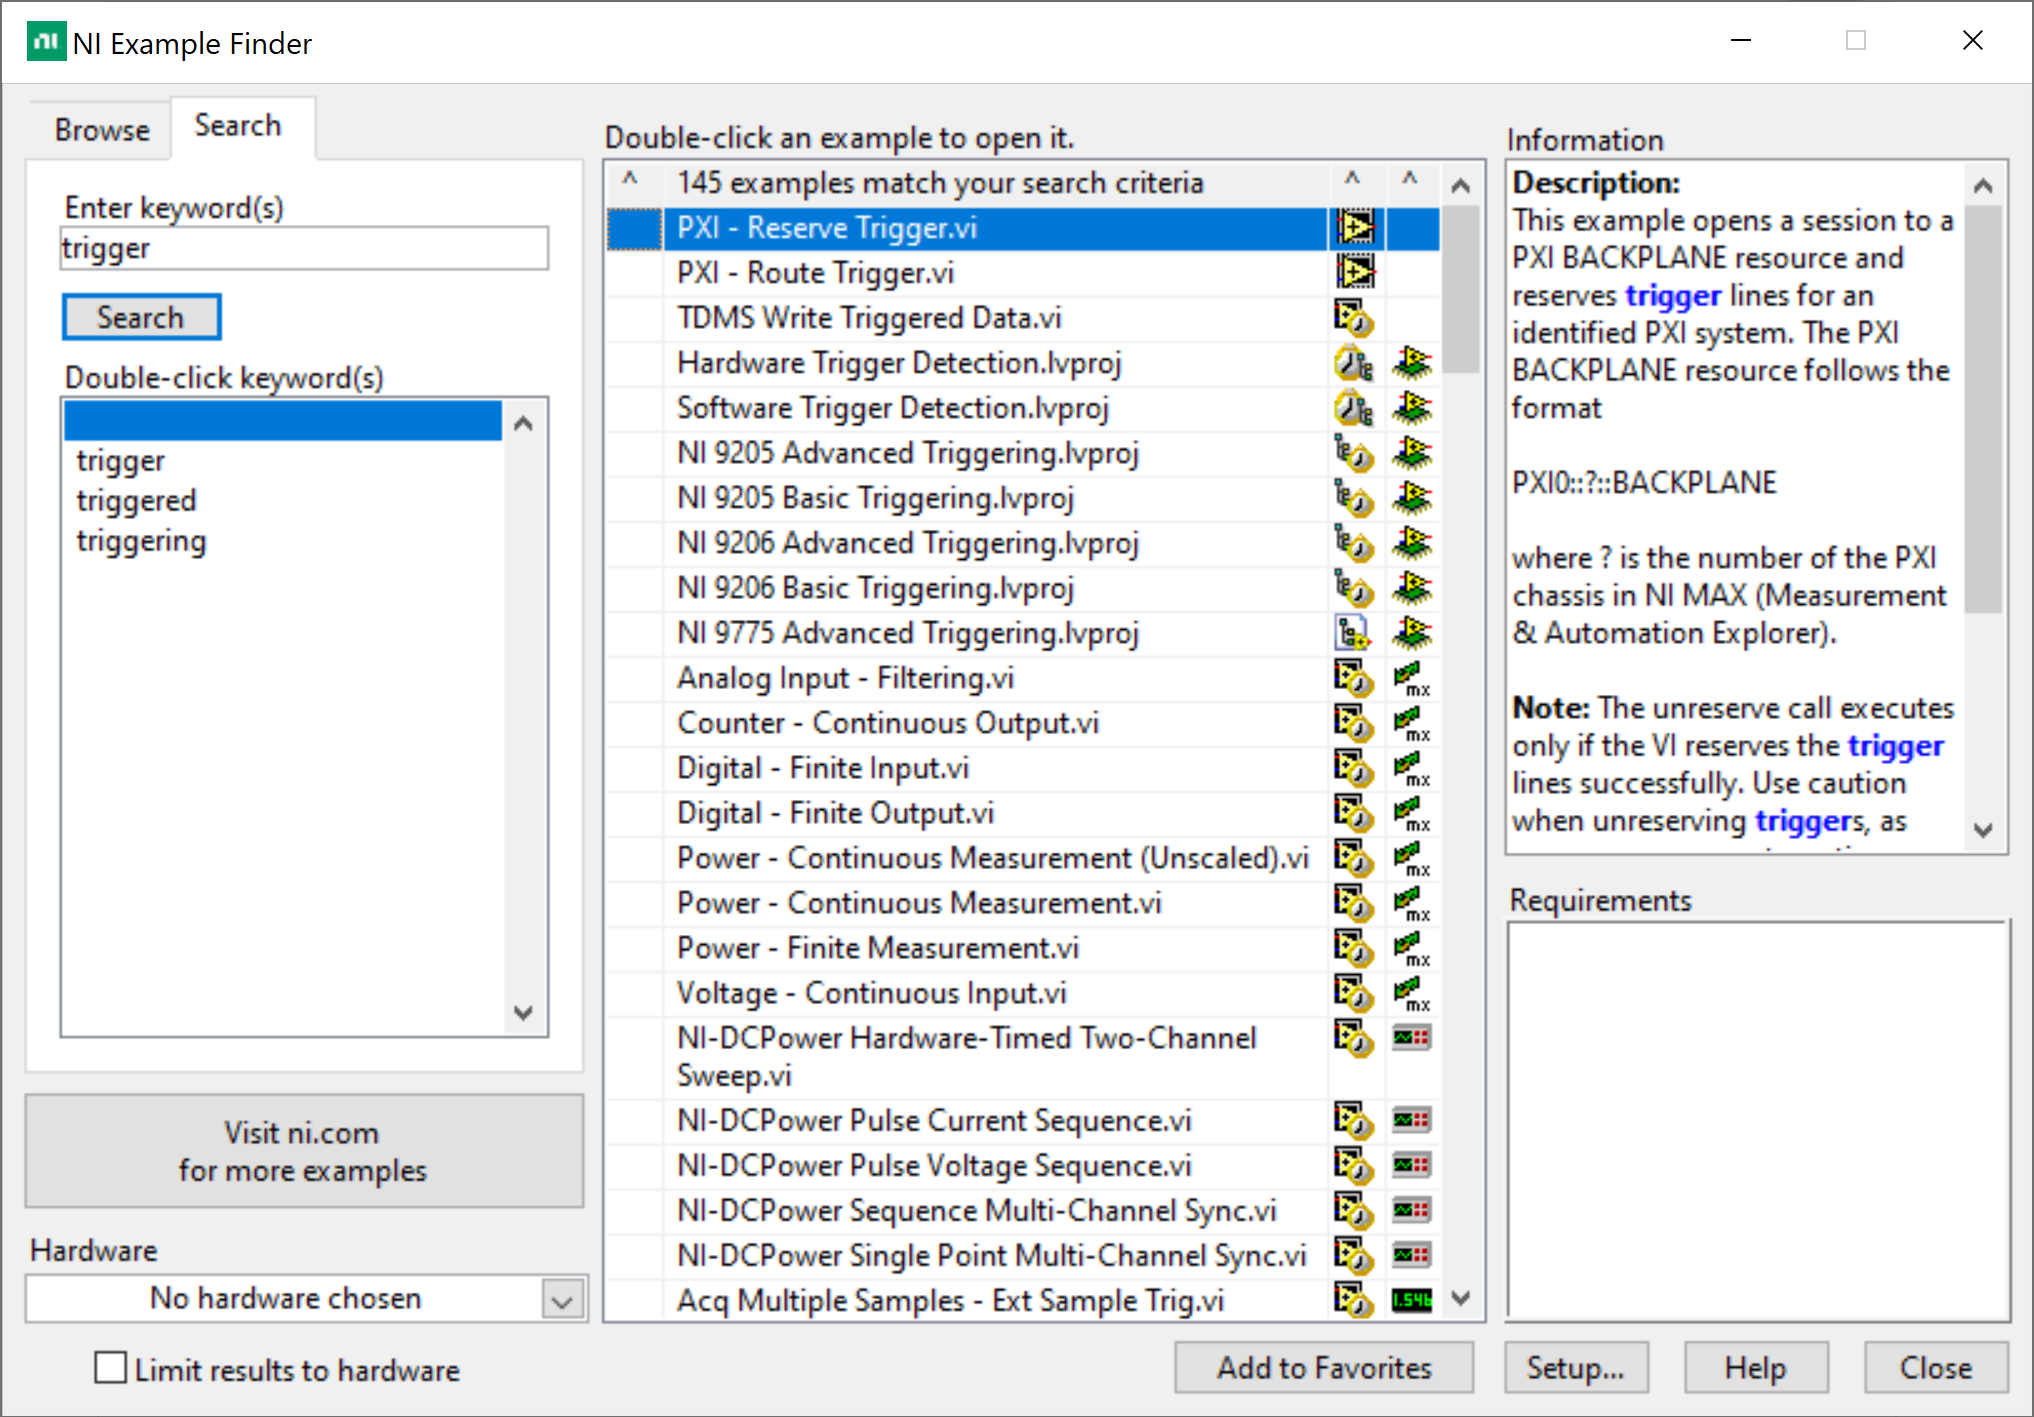This screenshot has height=1417, width=2034.
Task: Click the project icon for Software Trigger Detection.lvproj
Action: (1354, 408)
